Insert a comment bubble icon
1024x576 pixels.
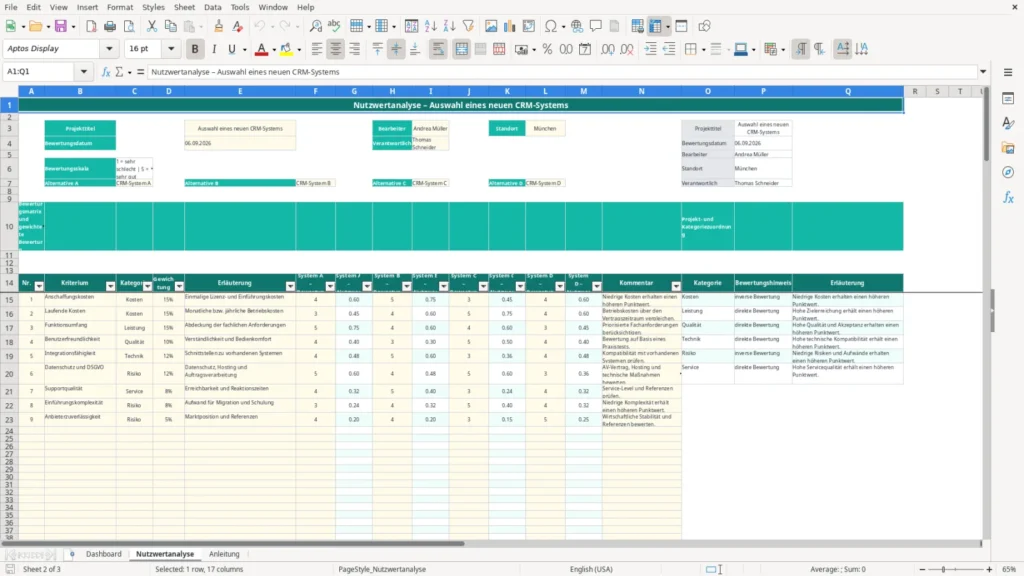point(596,26)
